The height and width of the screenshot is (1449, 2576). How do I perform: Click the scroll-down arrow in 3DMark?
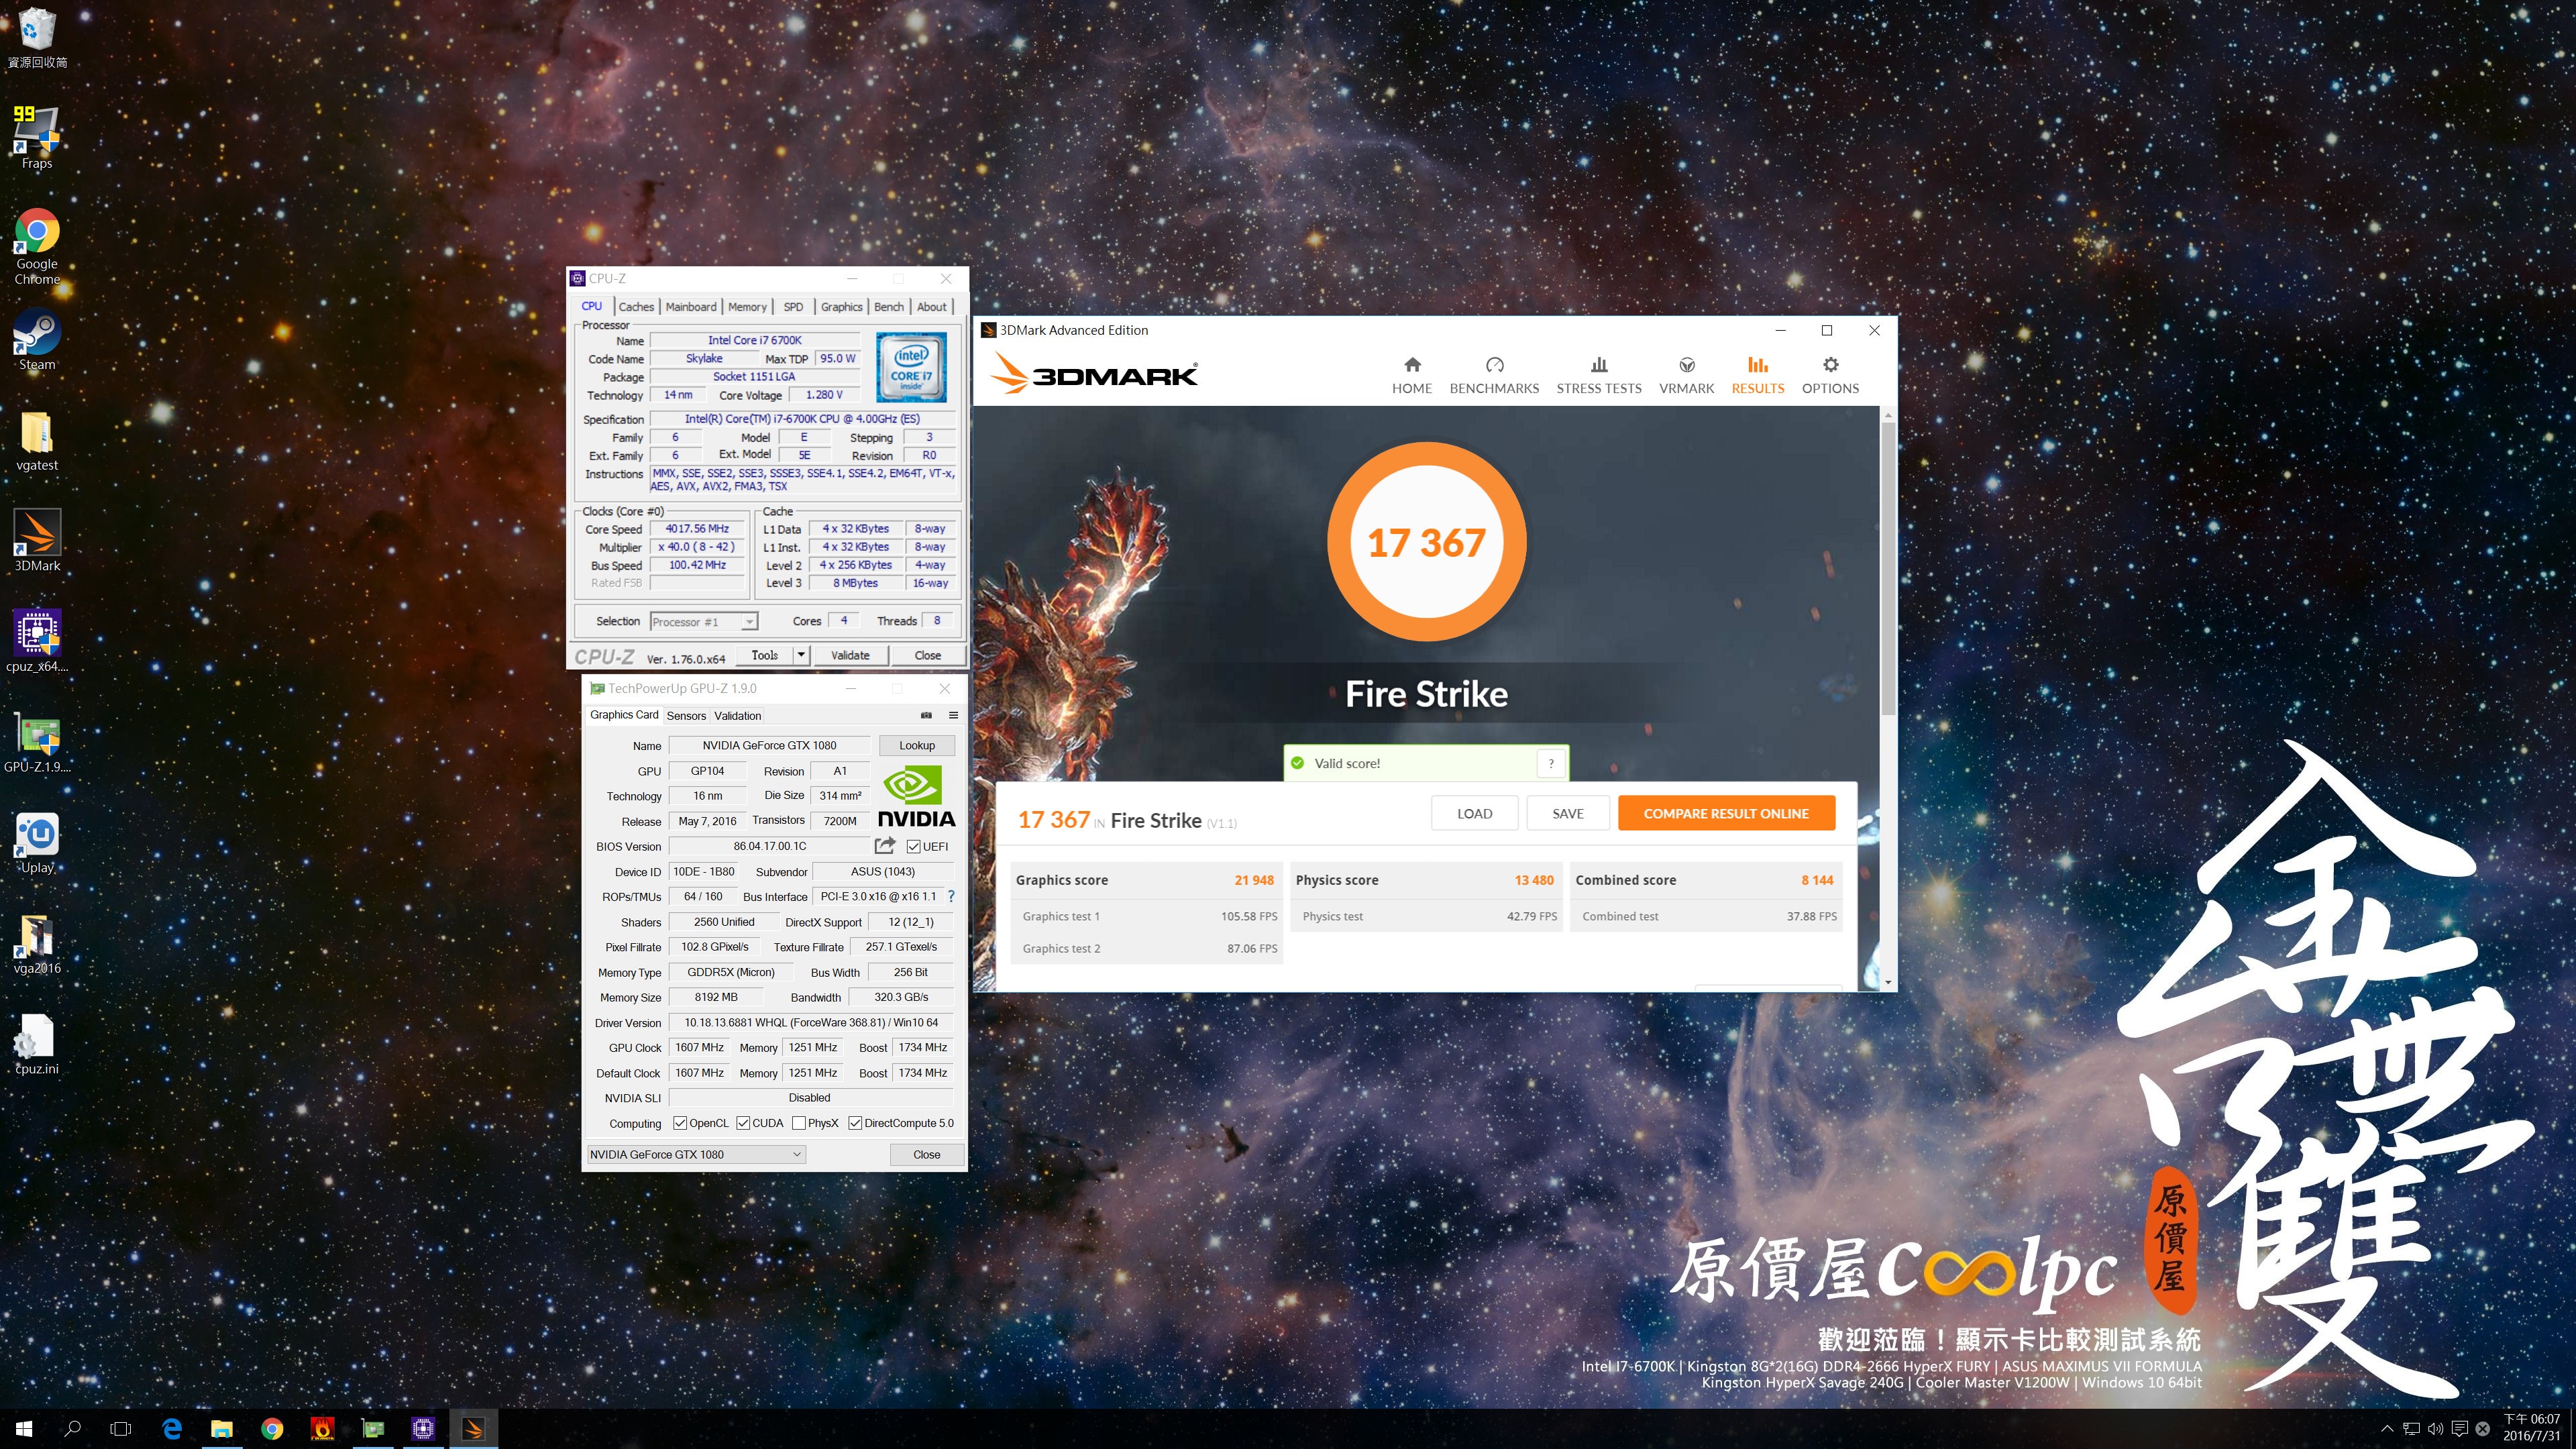(x=1888, y=983)
